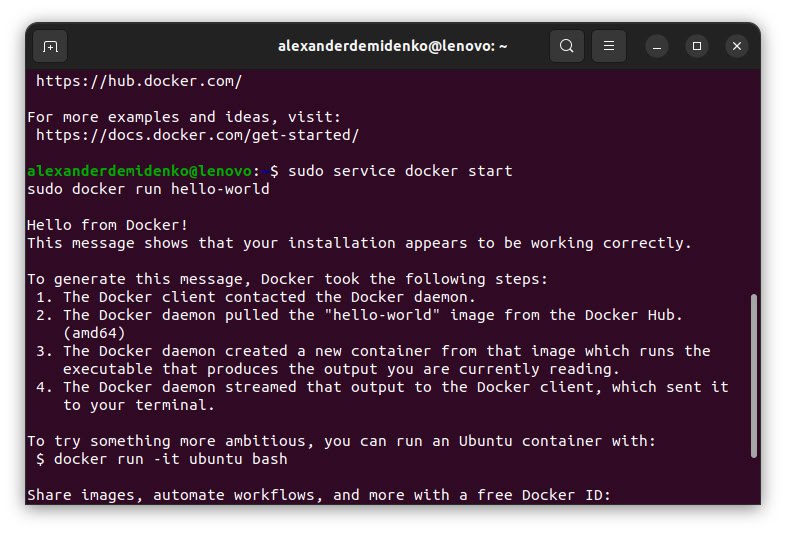
Task: Open a new terminal tab
Action: click(50, 46)
